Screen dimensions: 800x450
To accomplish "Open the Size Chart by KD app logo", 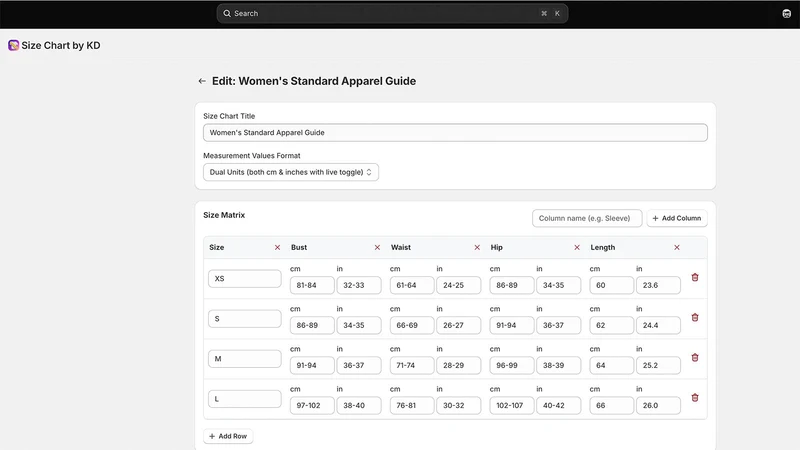I will (x=13, y=45).
